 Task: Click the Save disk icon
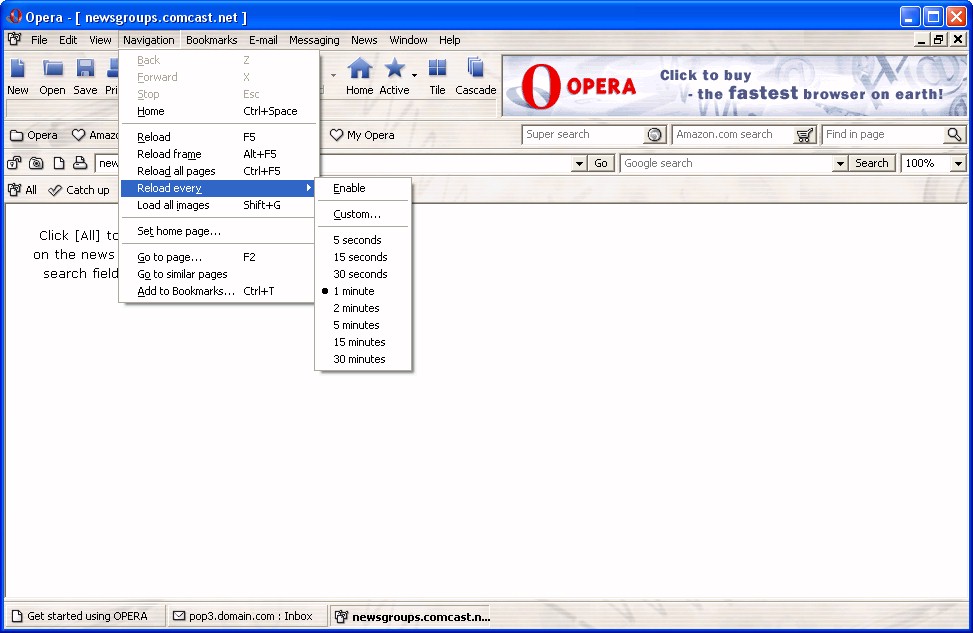85,69
